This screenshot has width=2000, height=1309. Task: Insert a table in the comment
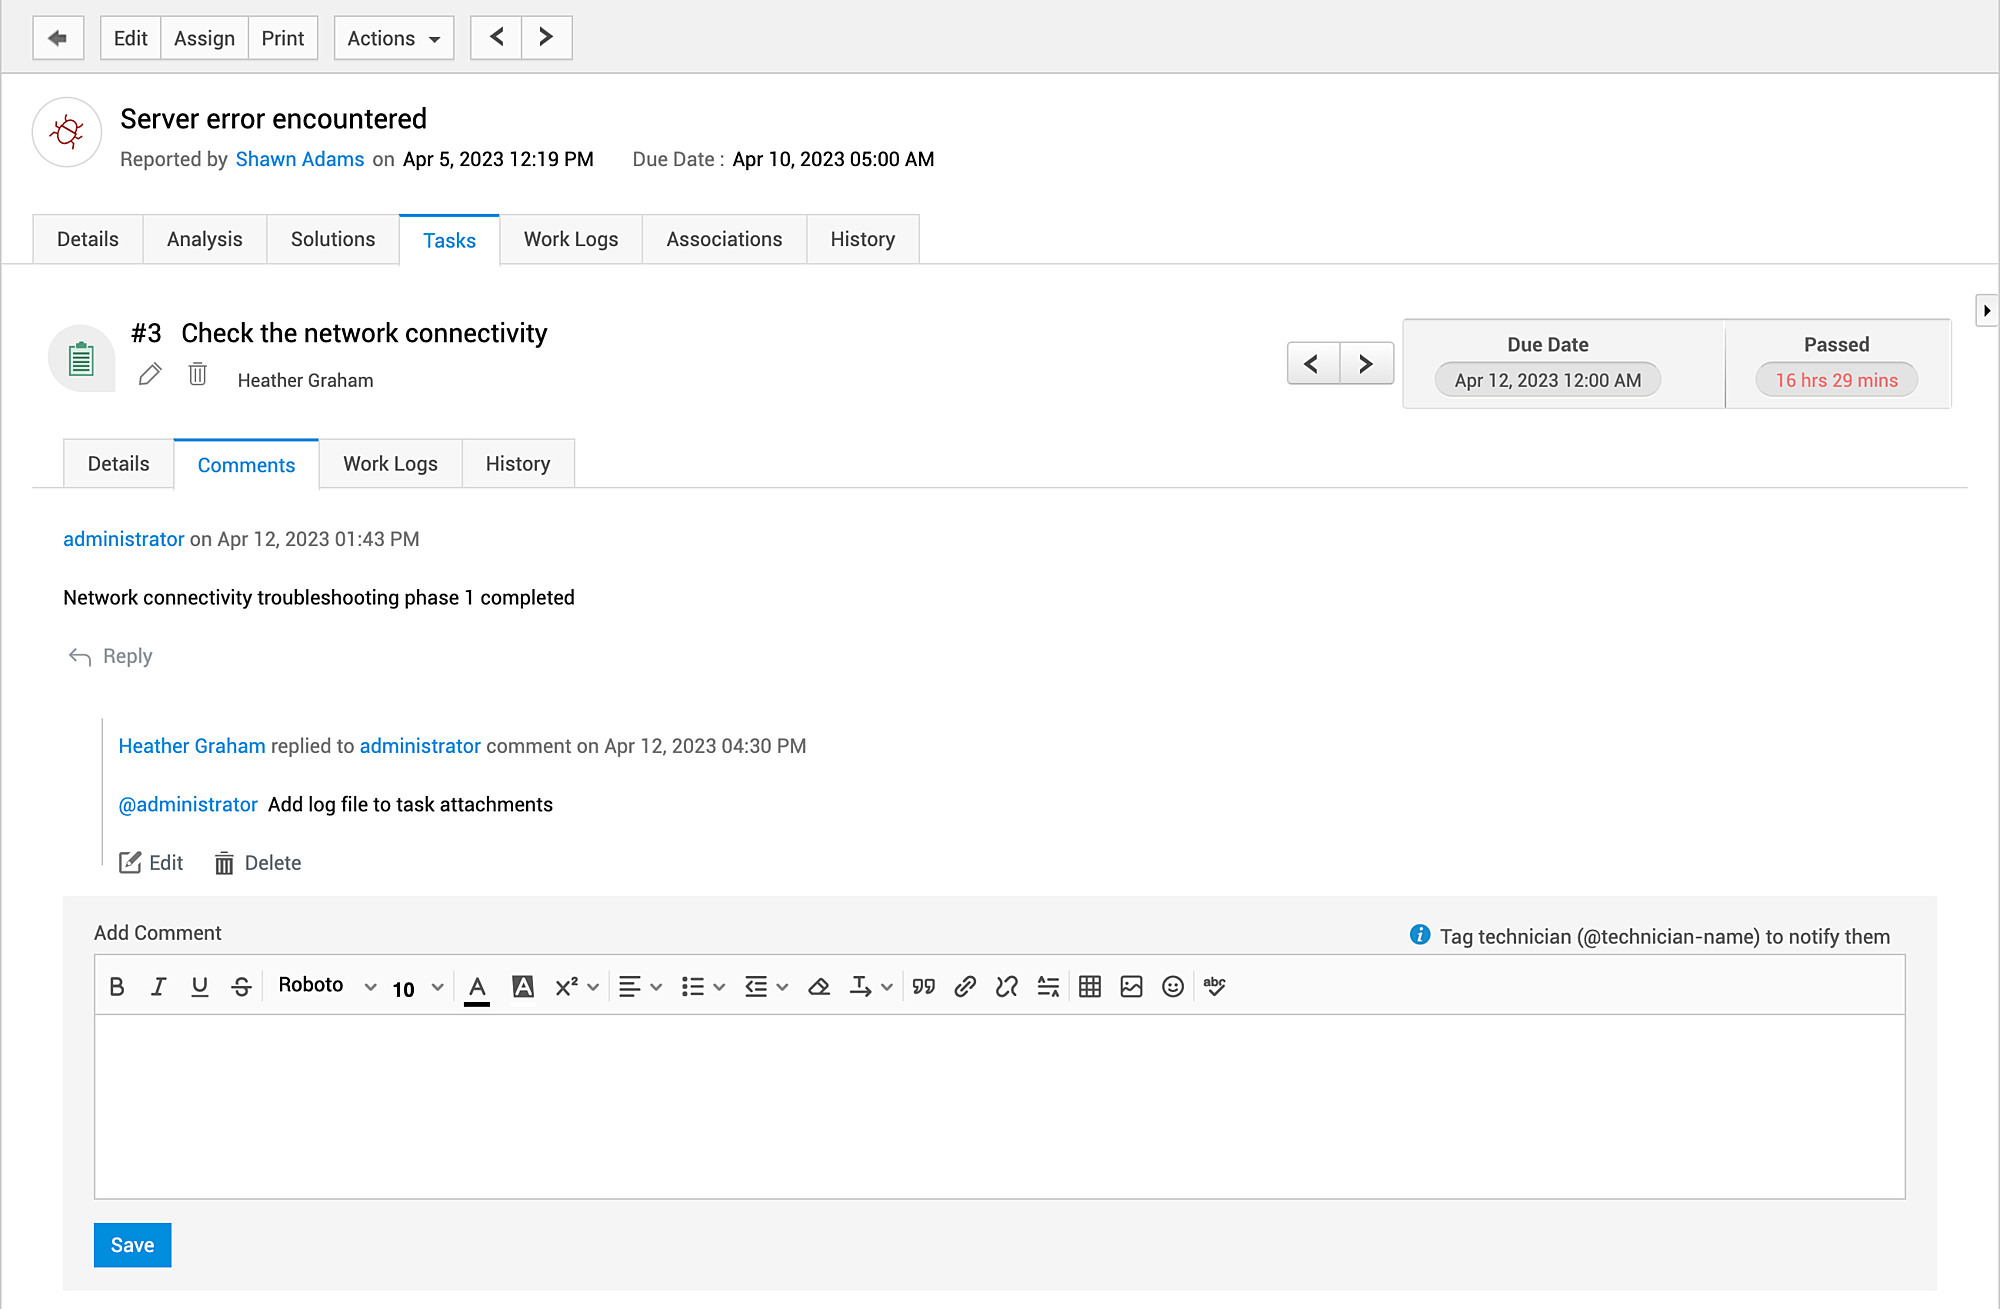pos(1090,987)
